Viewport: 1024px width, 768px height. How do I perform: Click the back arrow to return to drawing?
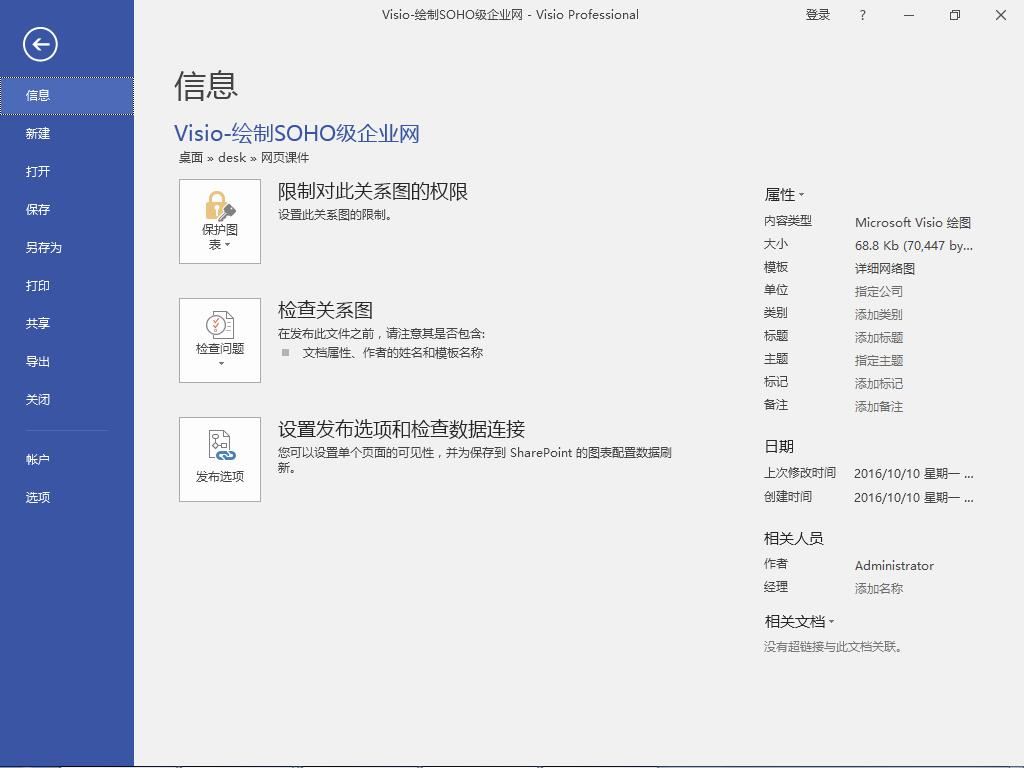coord(40,44)
